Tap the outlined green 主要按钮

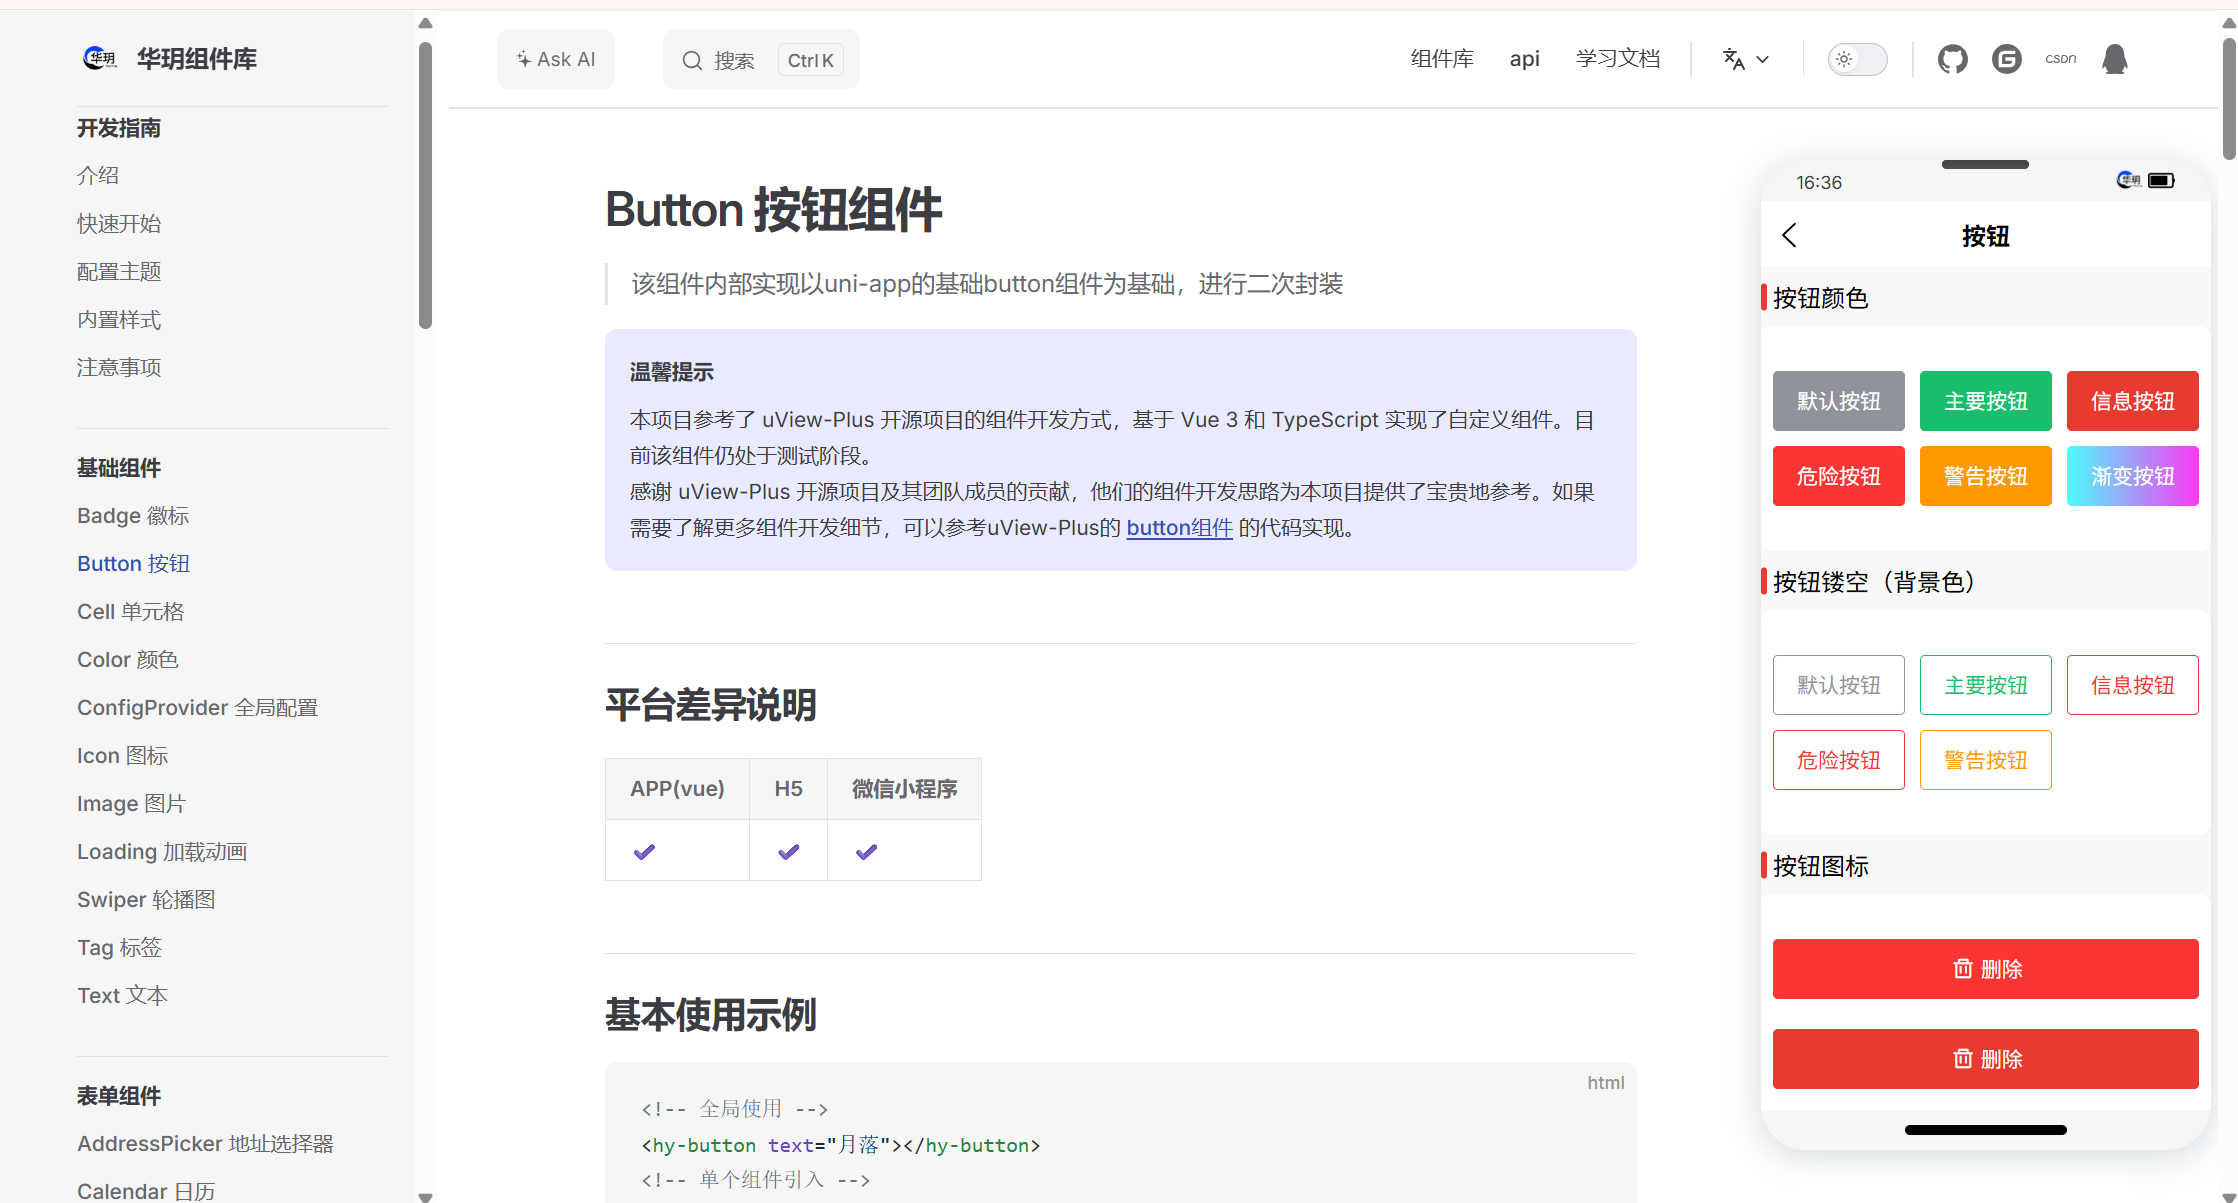coord(1985,685)
